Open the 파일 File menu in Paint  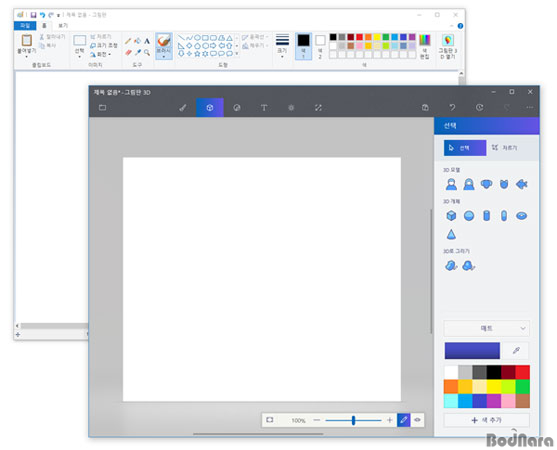point(25,26)
